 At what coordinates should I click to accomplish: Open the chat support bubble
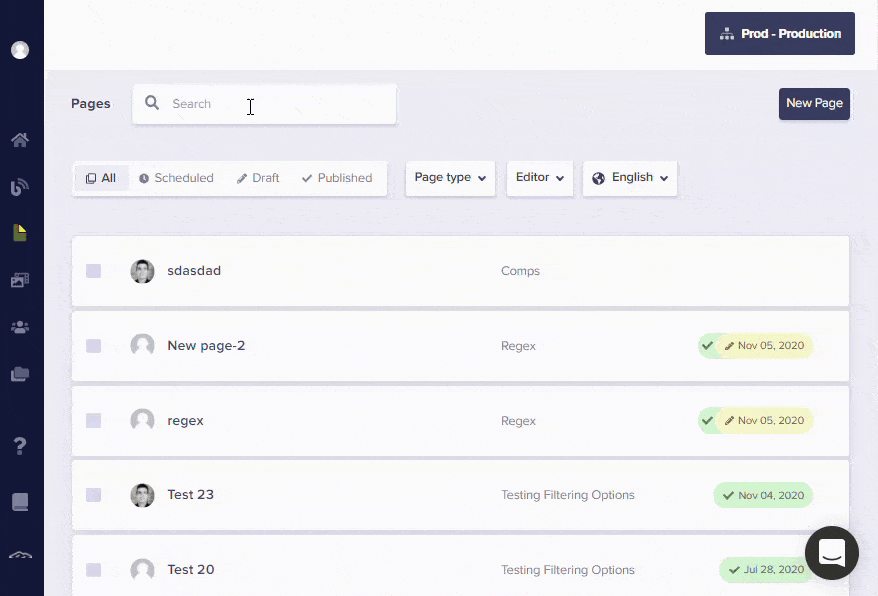pyautogui.click(x=832, y=553)
